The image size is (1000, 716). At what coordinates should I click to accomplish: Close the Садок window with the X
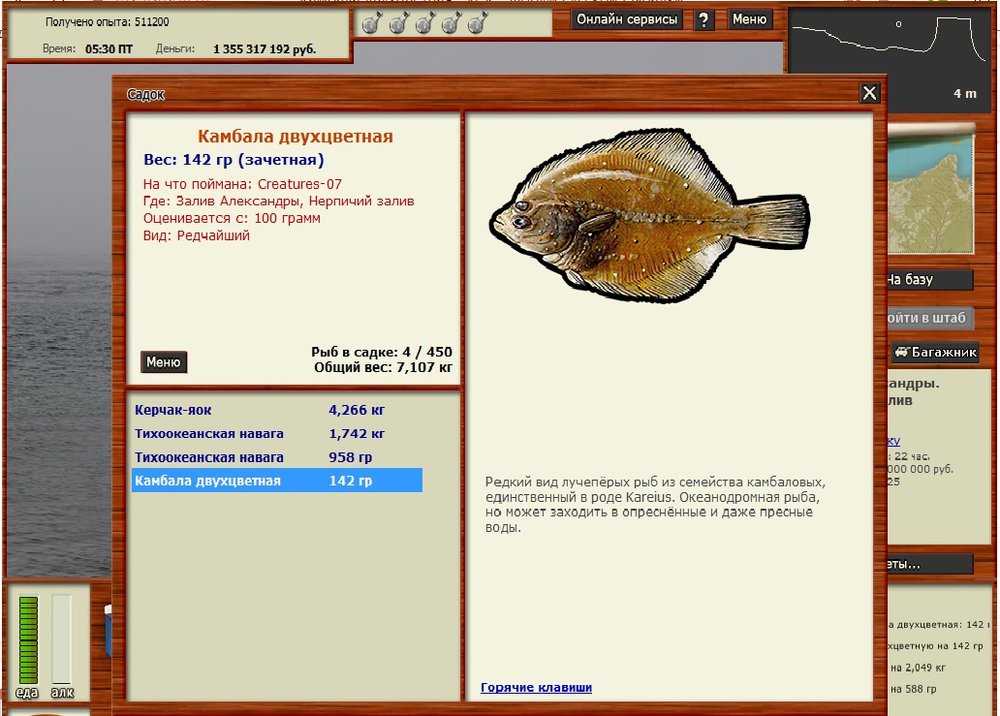870,93
